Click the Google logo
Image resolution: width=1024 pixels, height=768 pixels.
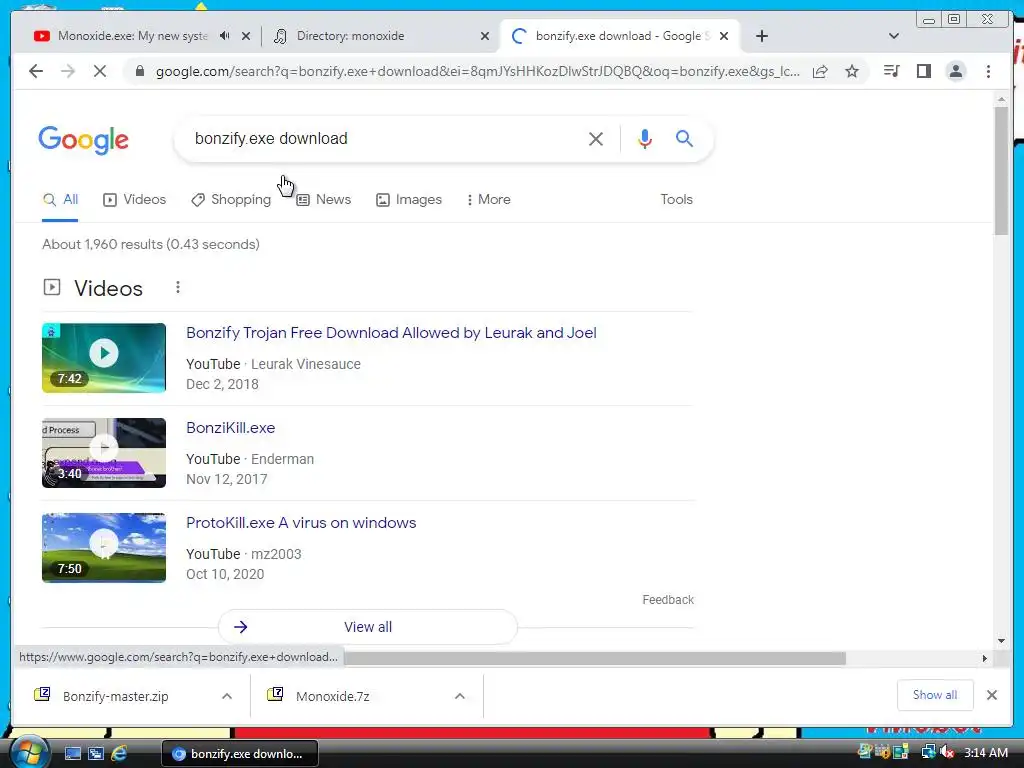point(84,140)
